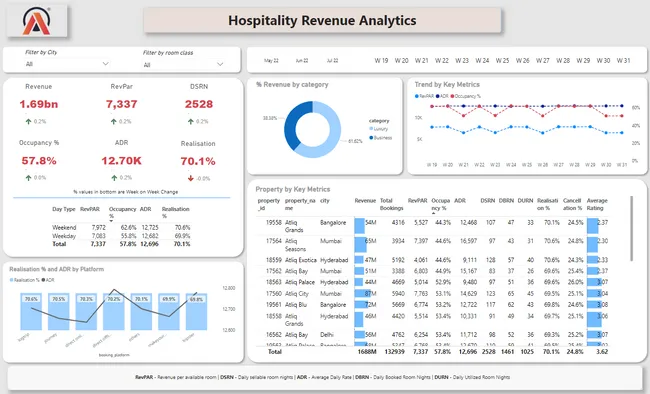Click the 87M revenue bar for Atliq City
The height and width of the screenshot is (394, 650).
363,294
